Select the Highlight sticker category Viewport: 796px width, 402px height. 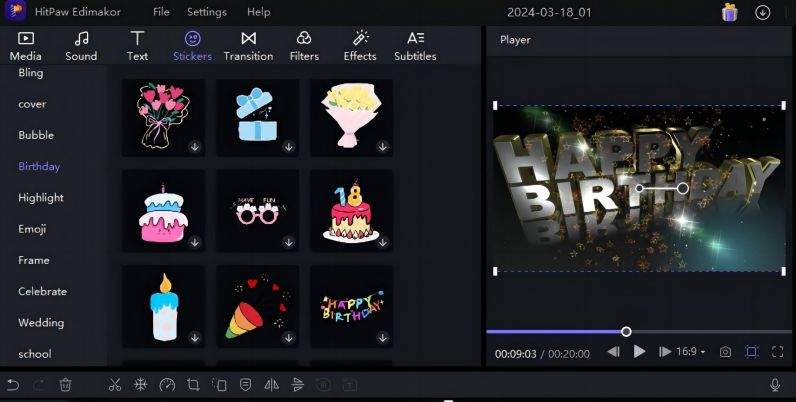[x=41, y=198]
